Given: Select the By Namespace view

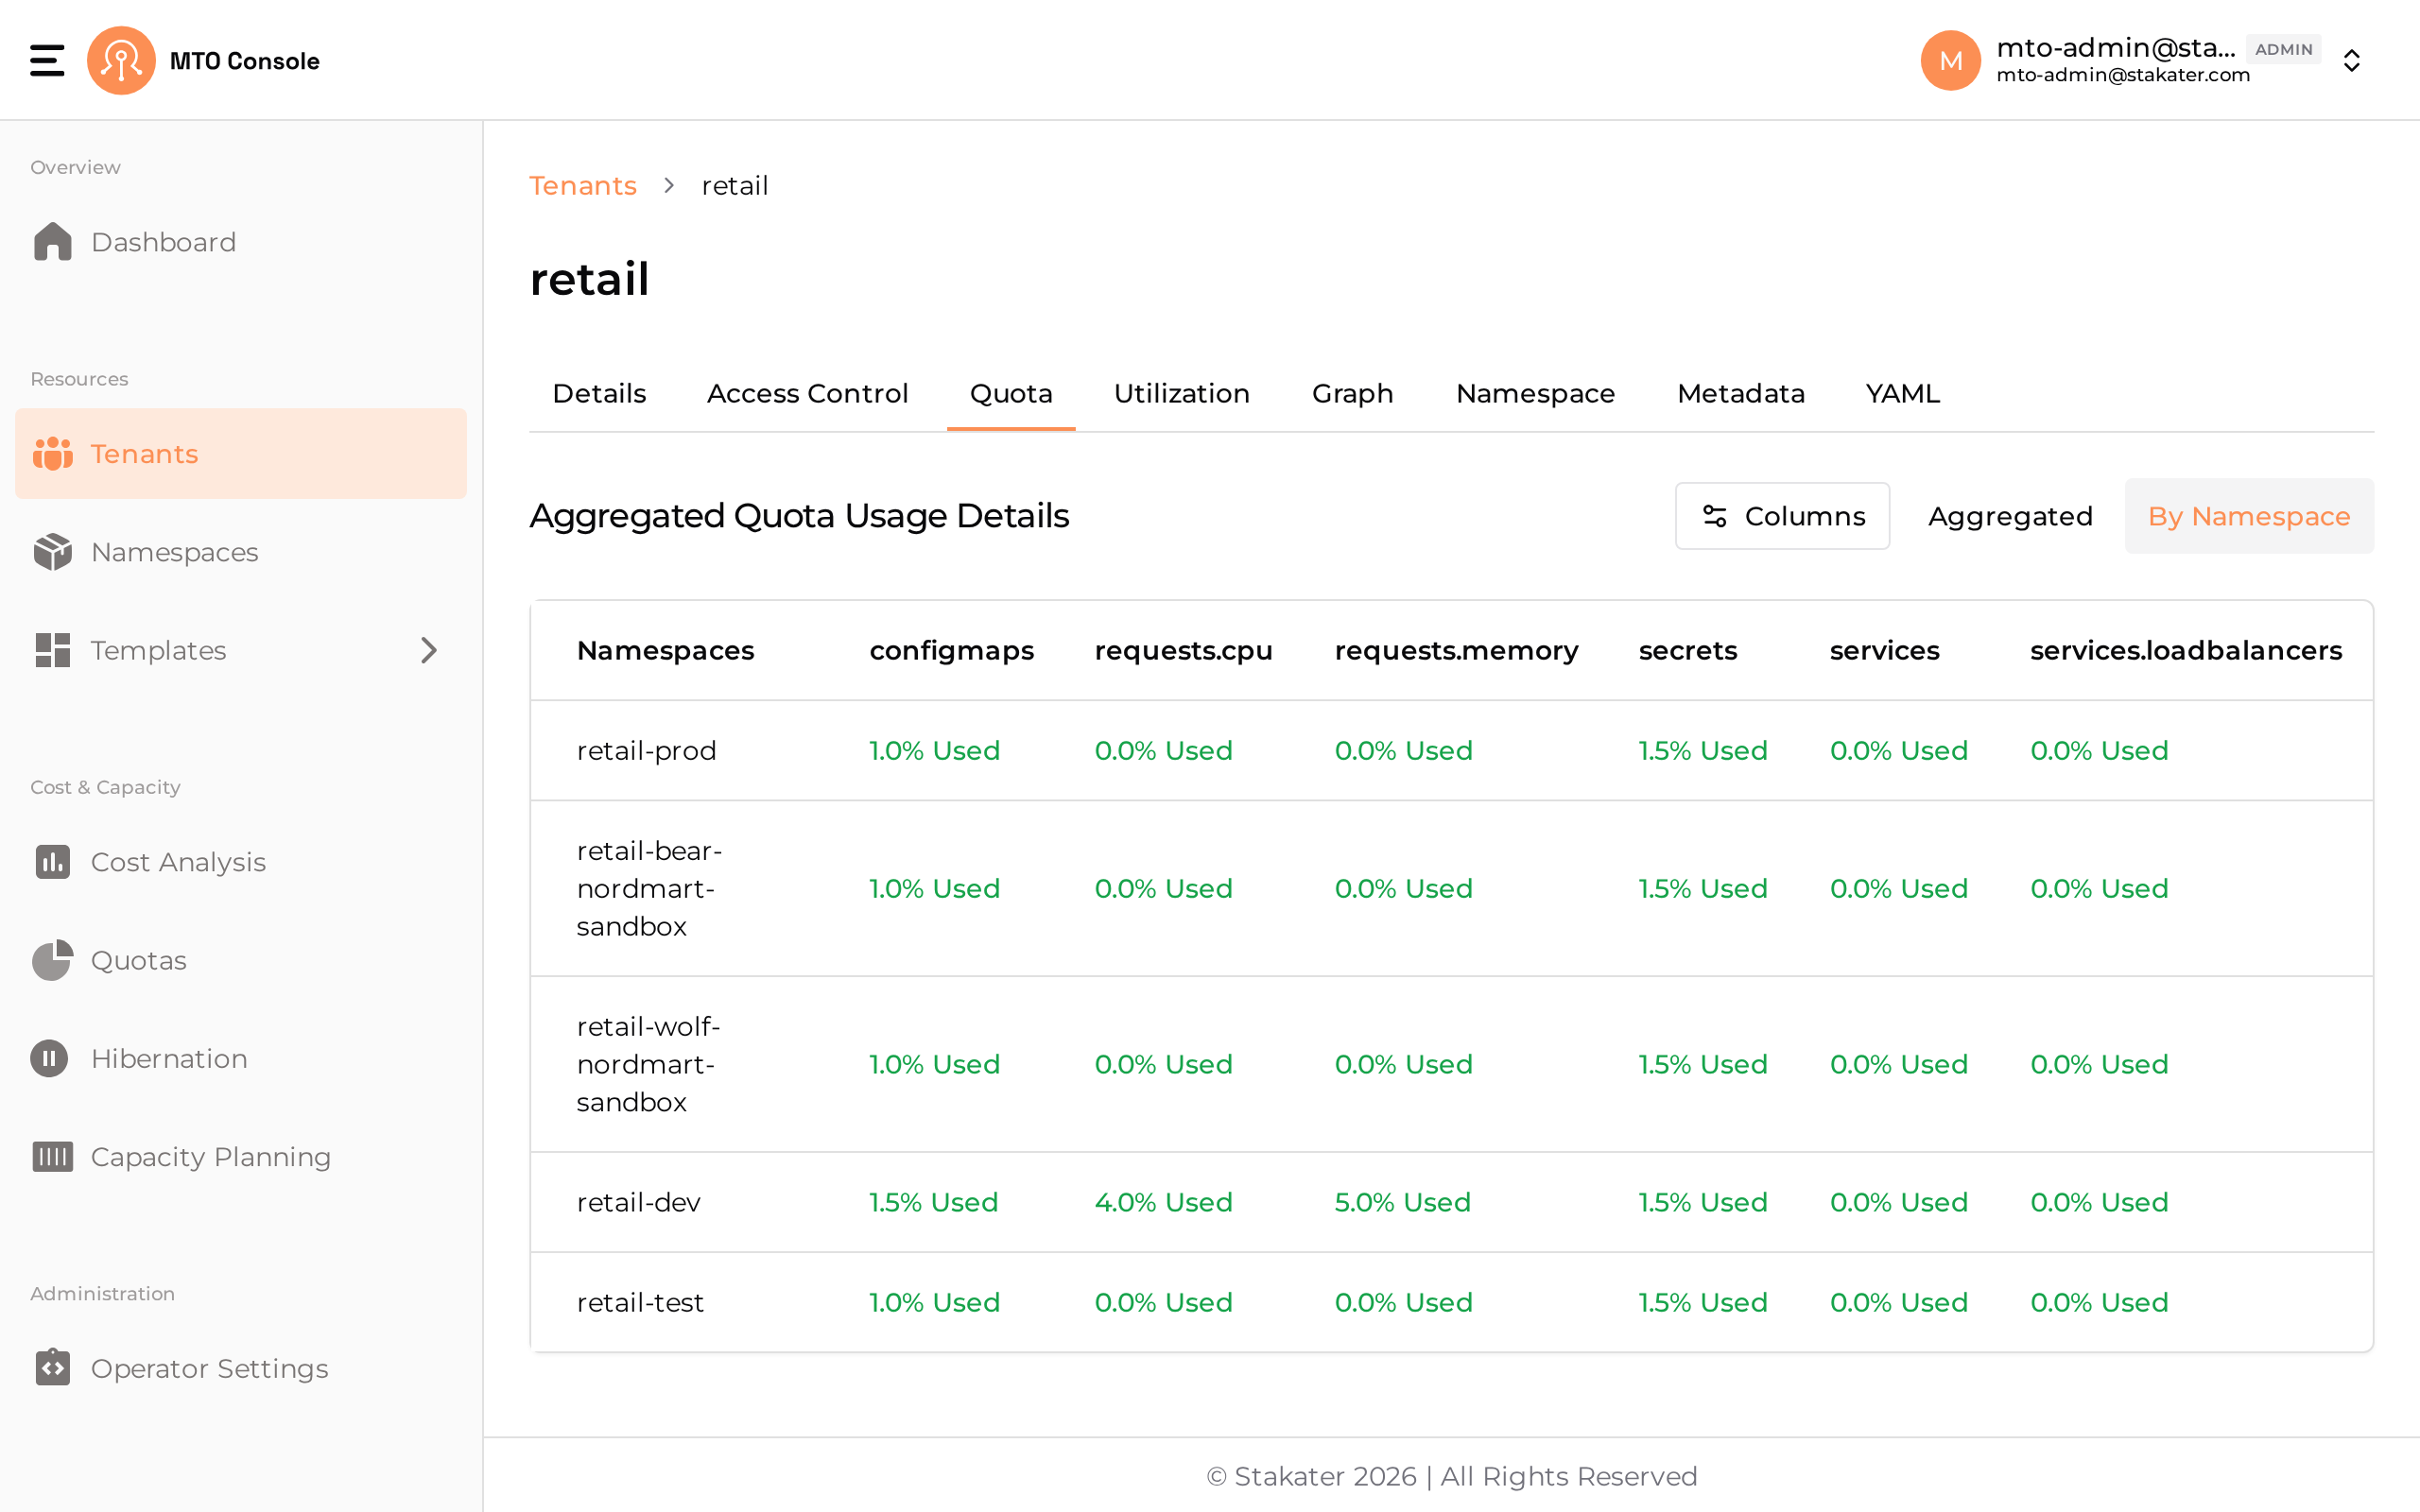Looking at the screenshot, I should coord(2249,516).
